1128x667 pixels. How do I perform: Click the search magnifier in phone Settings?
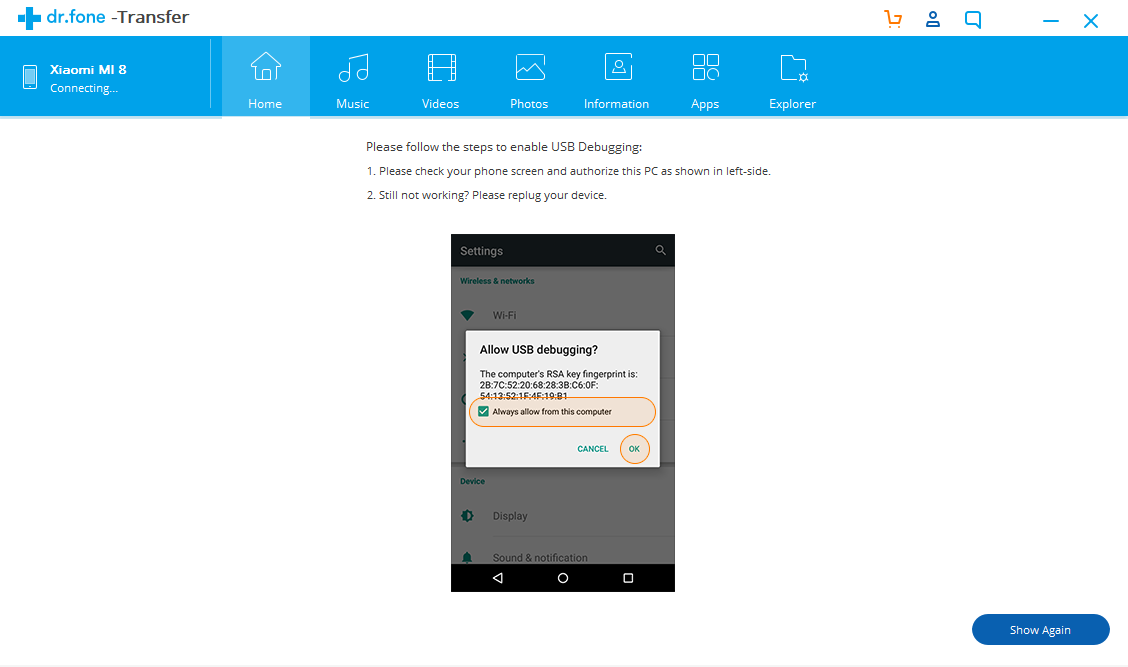point(660,250)
